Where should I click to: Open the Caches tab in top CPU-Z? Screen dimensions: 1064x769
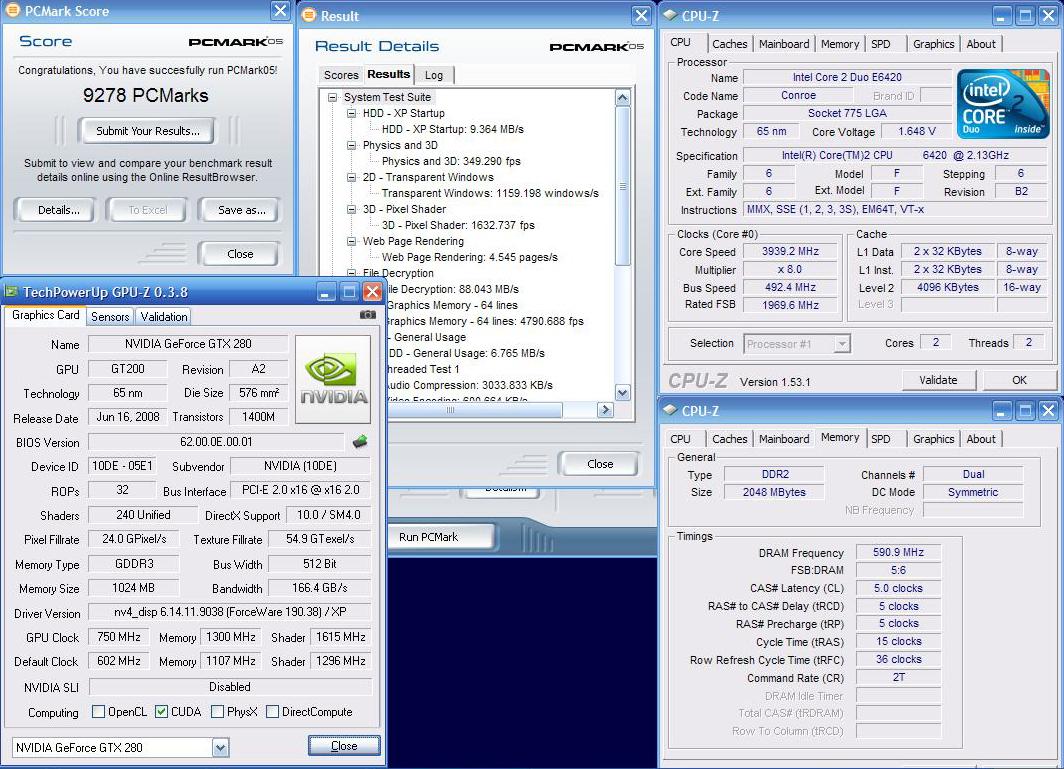tap(729, 44)
